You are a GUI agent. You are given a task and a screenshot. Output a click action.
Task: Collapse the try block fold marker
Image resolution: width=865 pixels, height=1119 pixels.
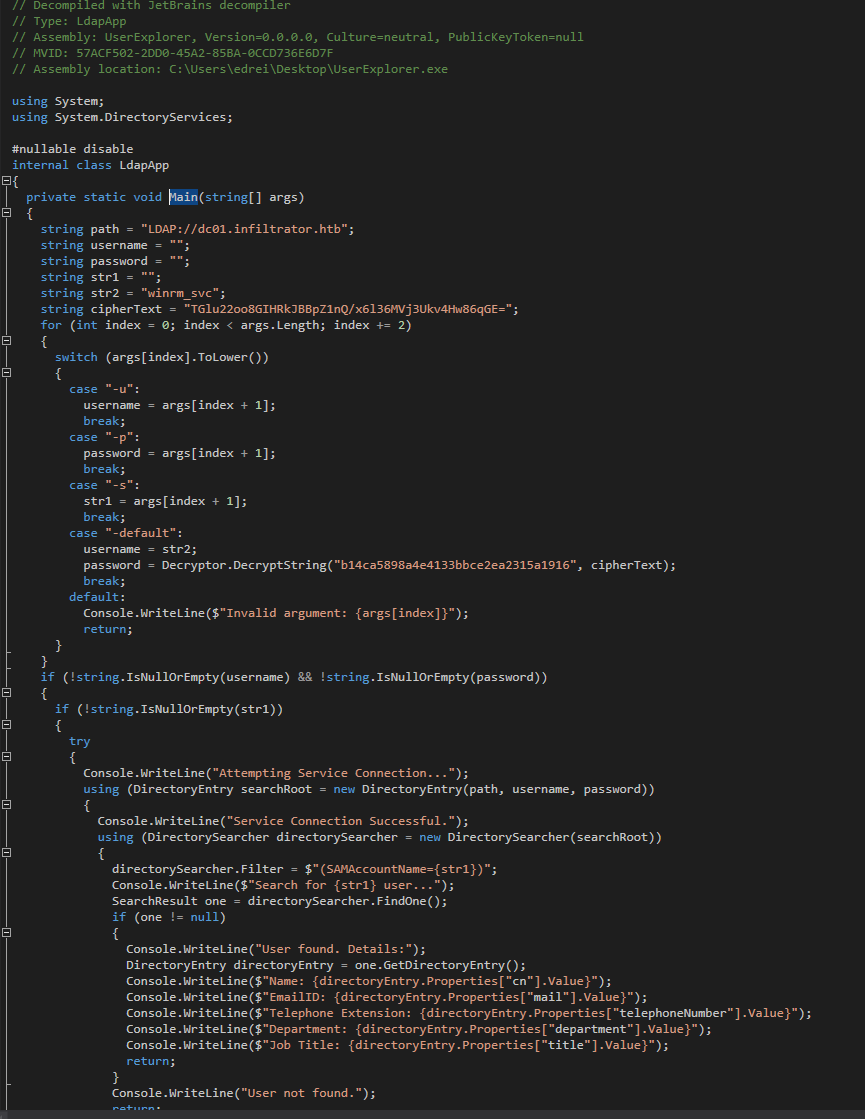tap(6, 756)
